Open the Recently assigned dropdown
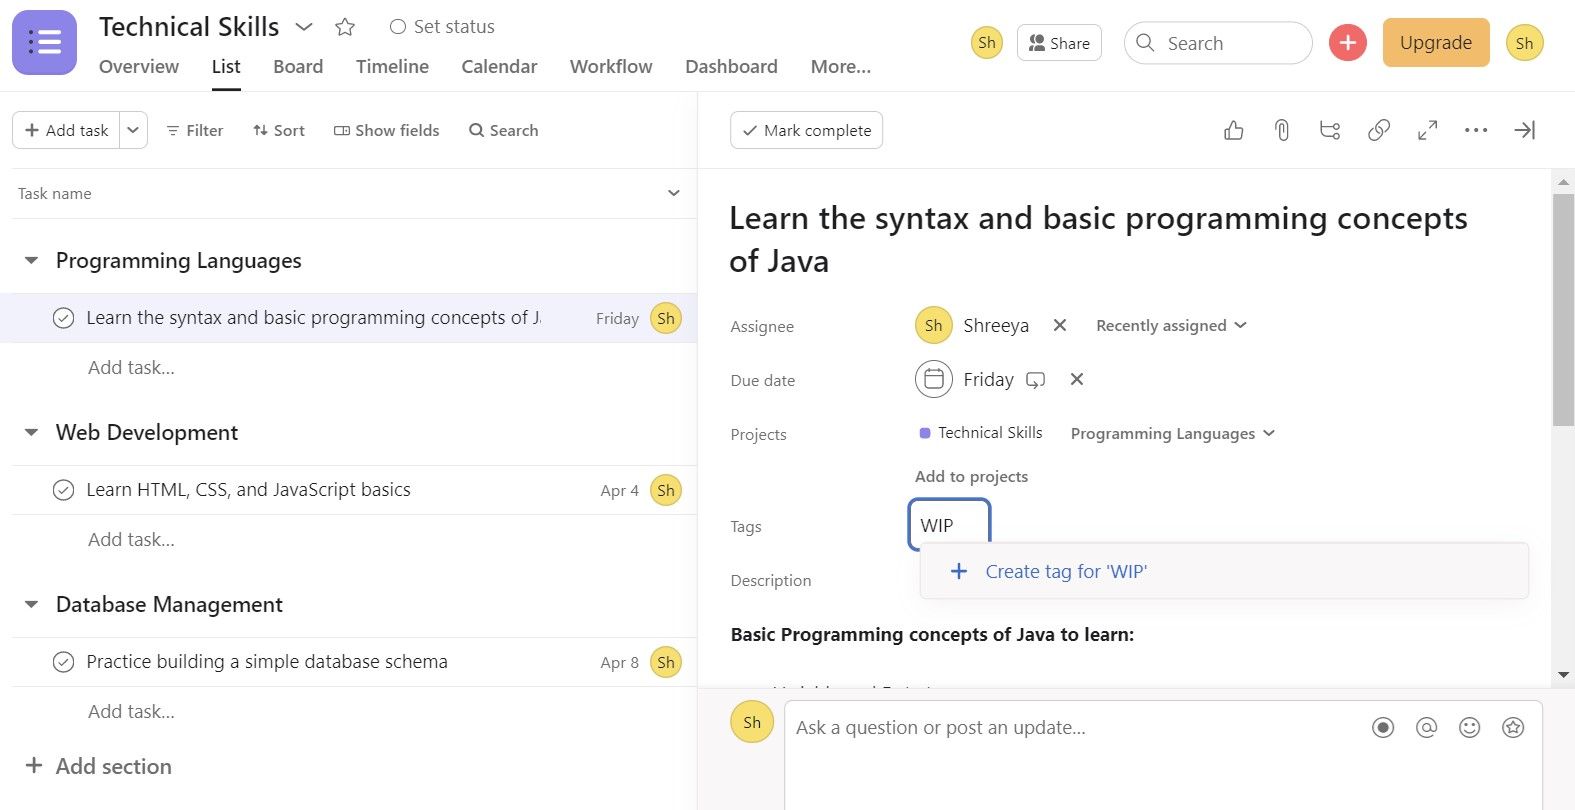1575x810 pixels. pos(1171,326)
